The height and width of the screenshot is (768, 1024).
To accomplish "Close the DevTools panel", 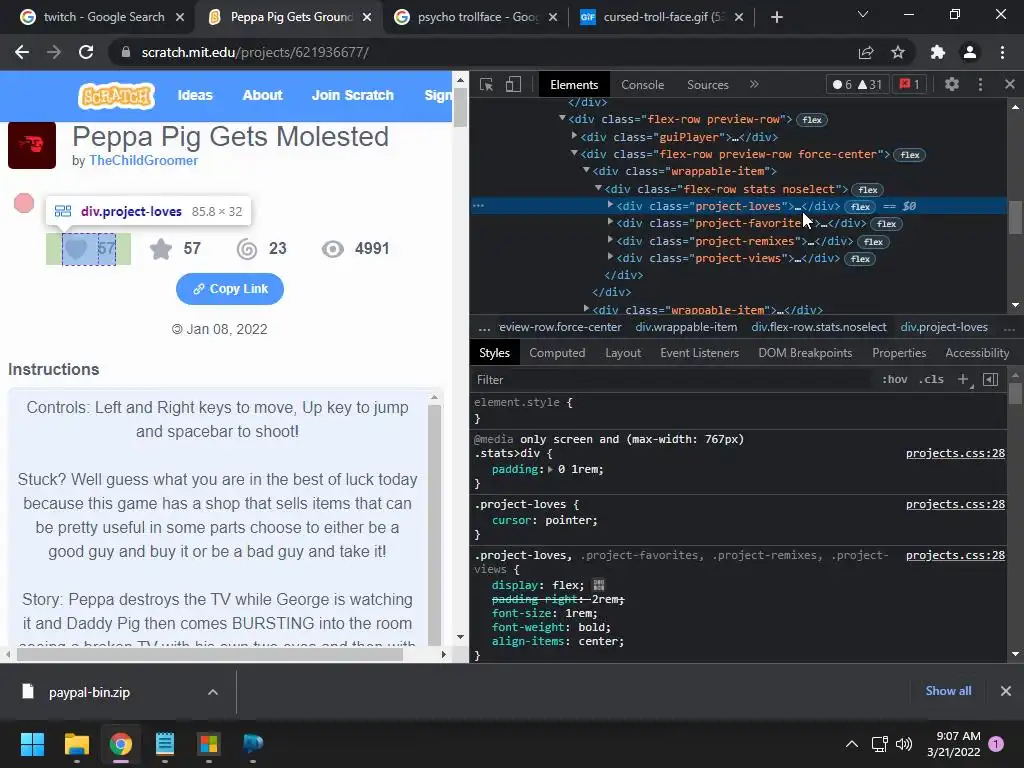I will (x=1010, y=84).
